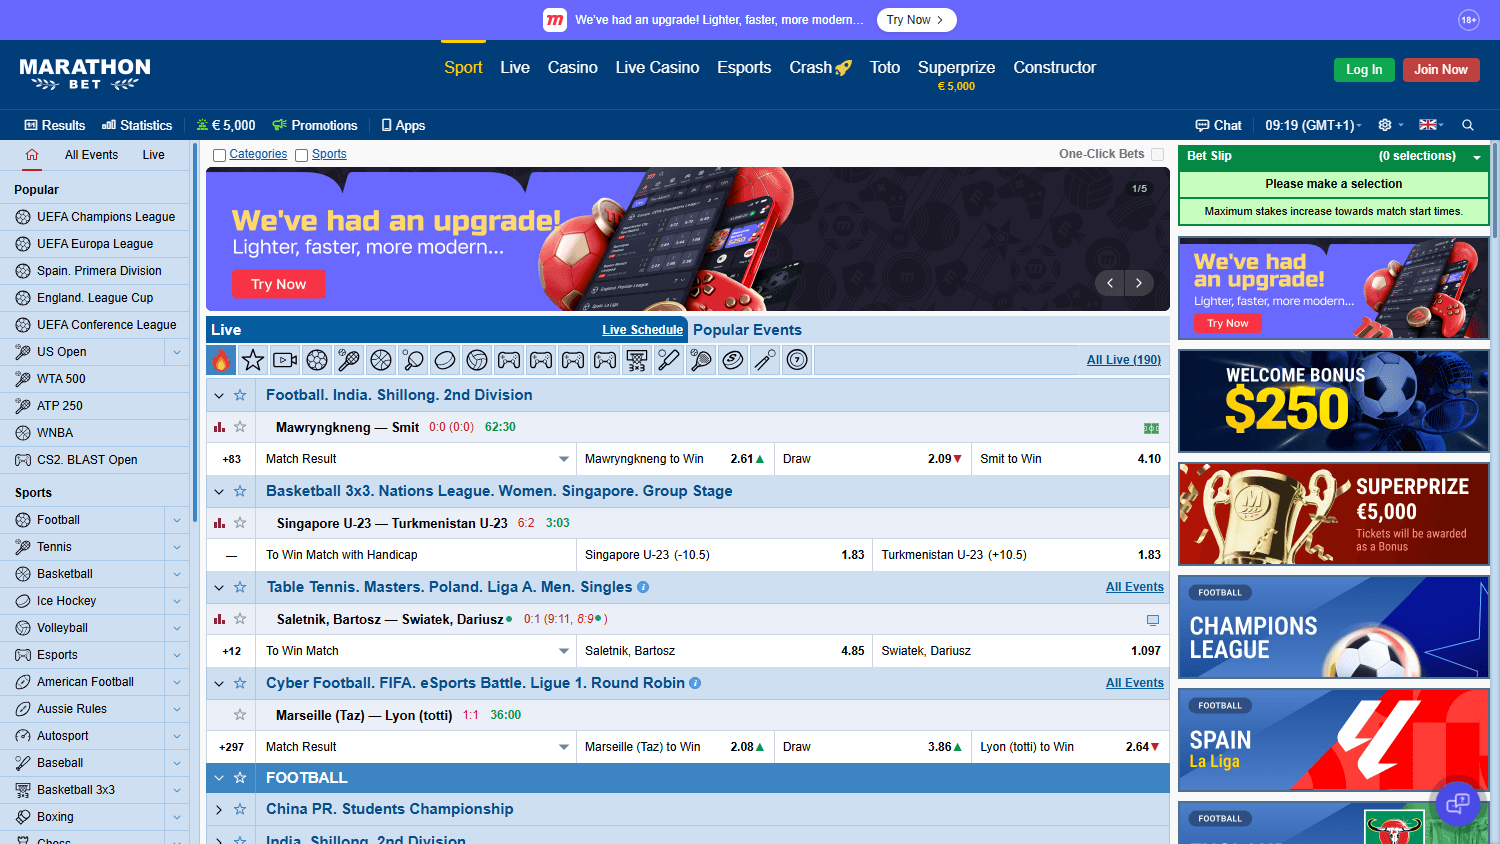The width and height of the screenshot is (1500, 844).
Task: Open statistics icon for Mawryngkneng — Smit match
Action: (219, 427)
